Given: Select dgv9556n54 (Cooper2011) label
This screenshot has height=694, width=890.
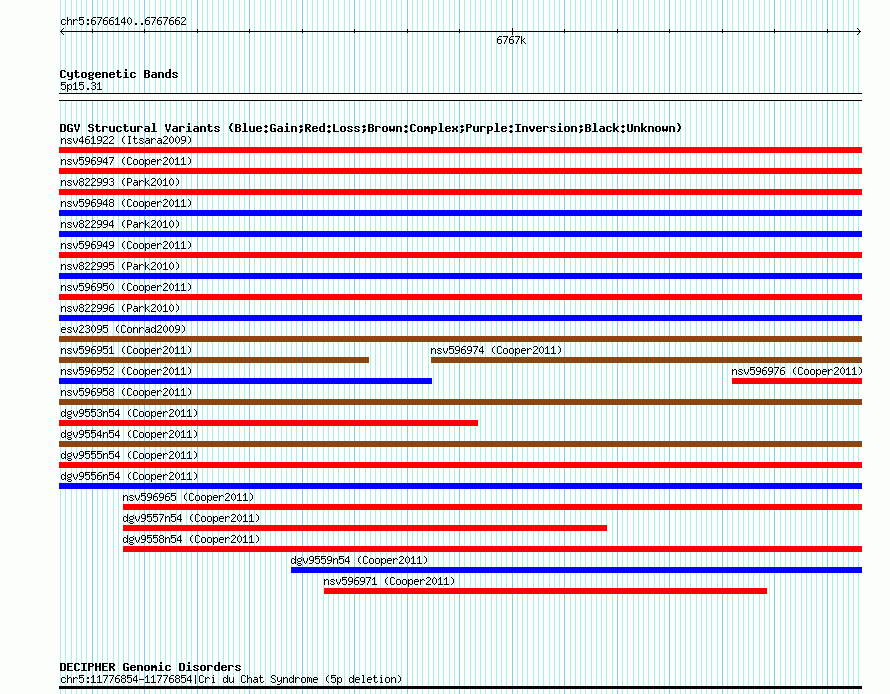Looking at the screenshot, I should point(129,476).
